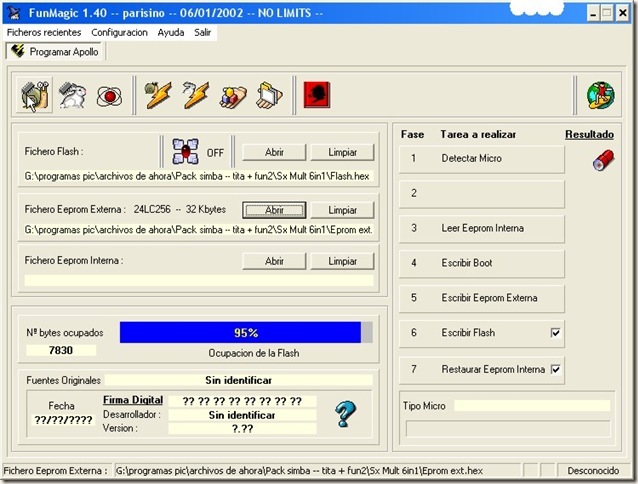Click Limpiar for Fichero Eeprom Interna
638x484 pixels.
pyautogui.click(x=342, y=261)
